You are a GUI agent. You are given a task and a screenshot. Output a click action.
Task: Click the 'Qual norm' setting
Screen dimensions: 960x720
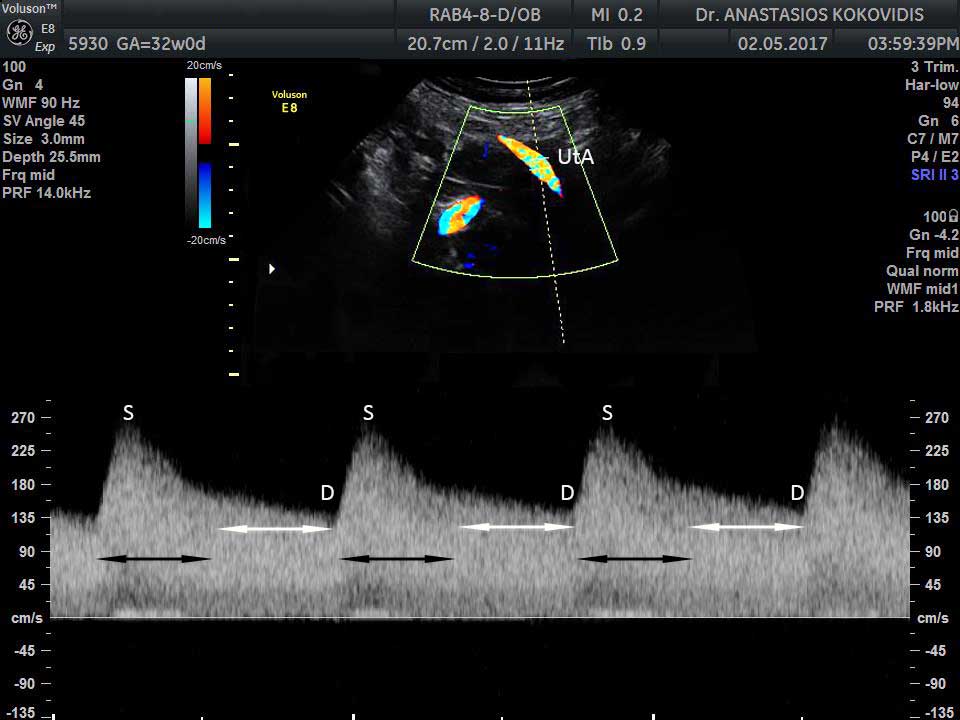click(x=922, y=271)
